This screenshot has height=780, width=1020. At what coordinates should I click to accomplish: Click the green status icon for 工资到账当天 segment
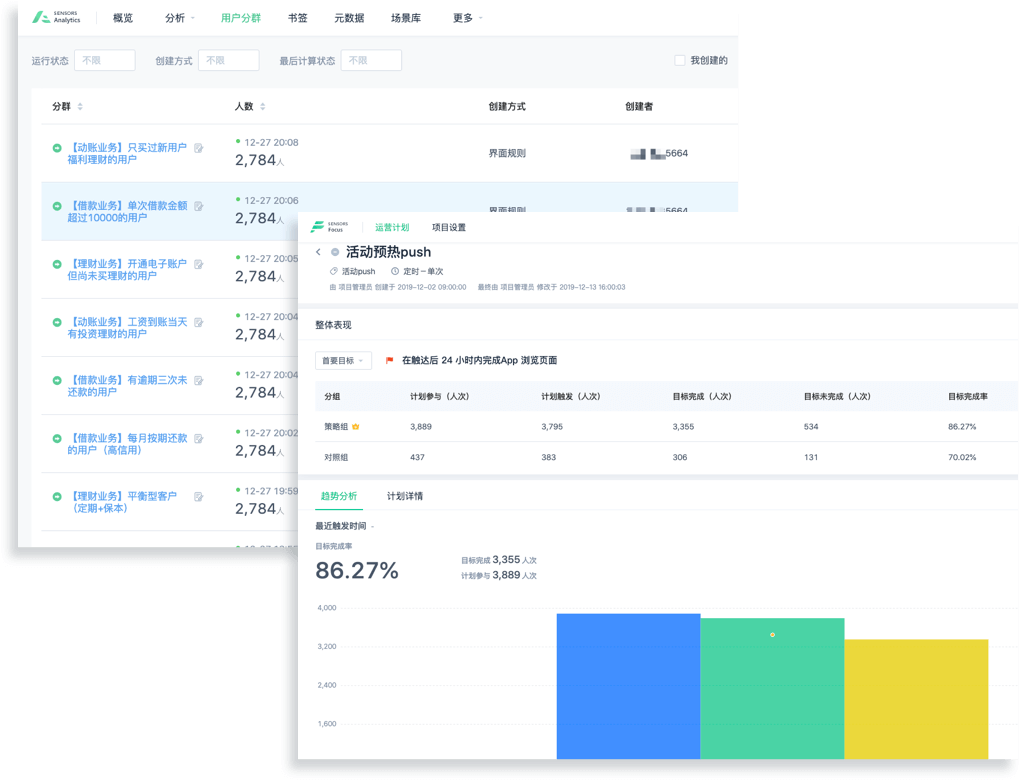coord(57,322)
